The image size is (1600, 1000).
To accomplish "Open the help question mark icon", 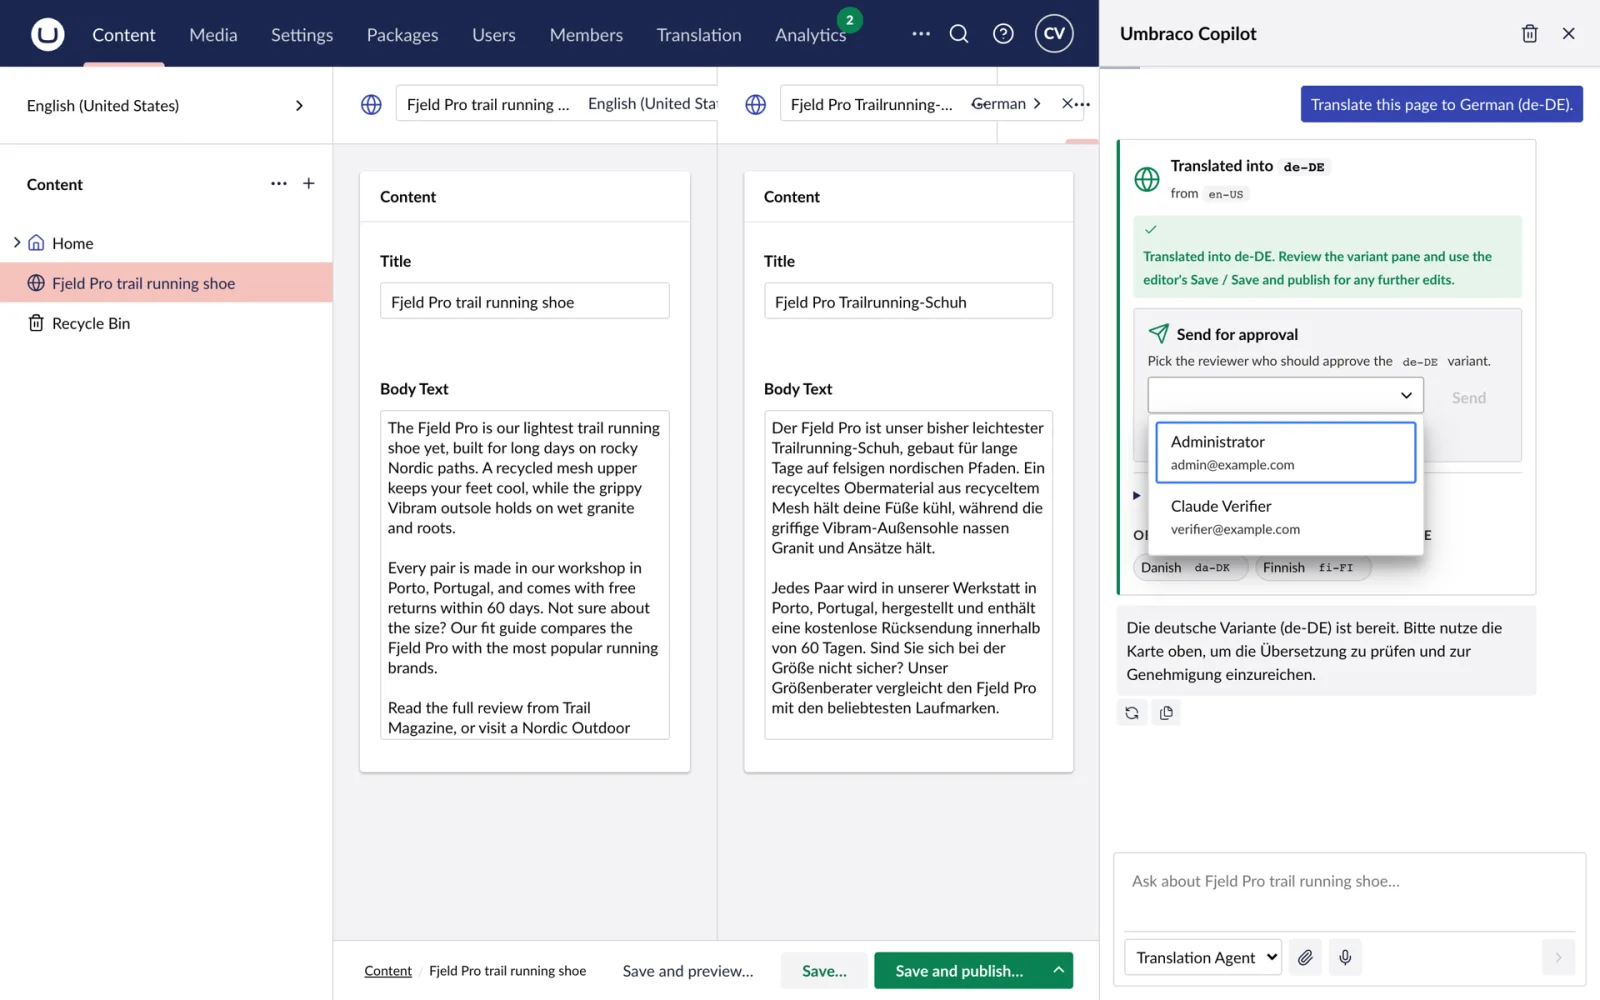I will (1003, 34).
